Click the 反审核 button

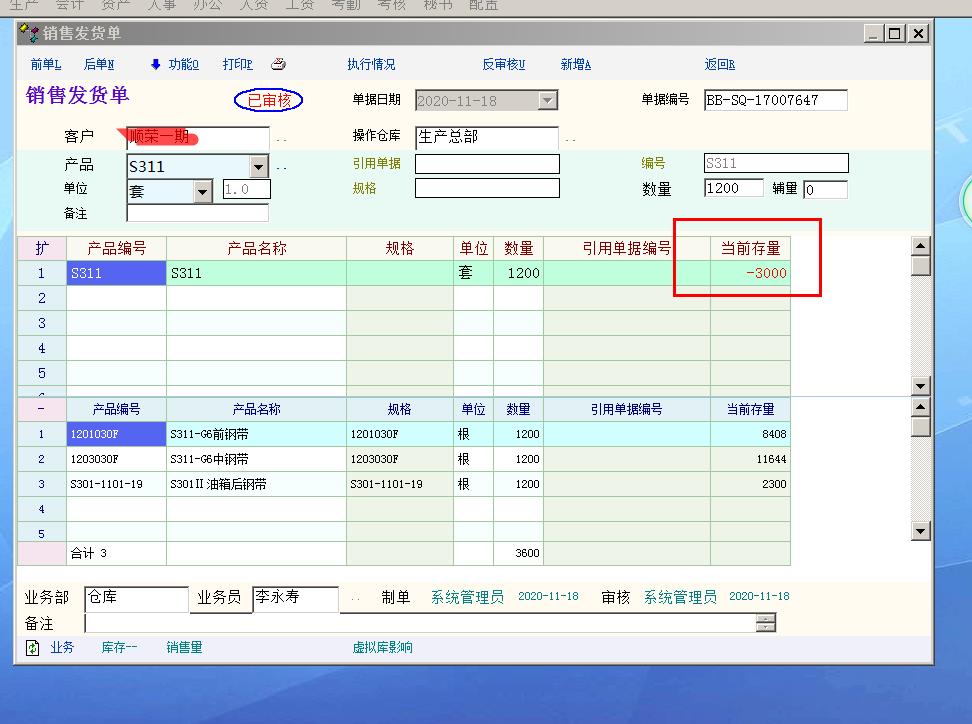(x=503, y=64)
